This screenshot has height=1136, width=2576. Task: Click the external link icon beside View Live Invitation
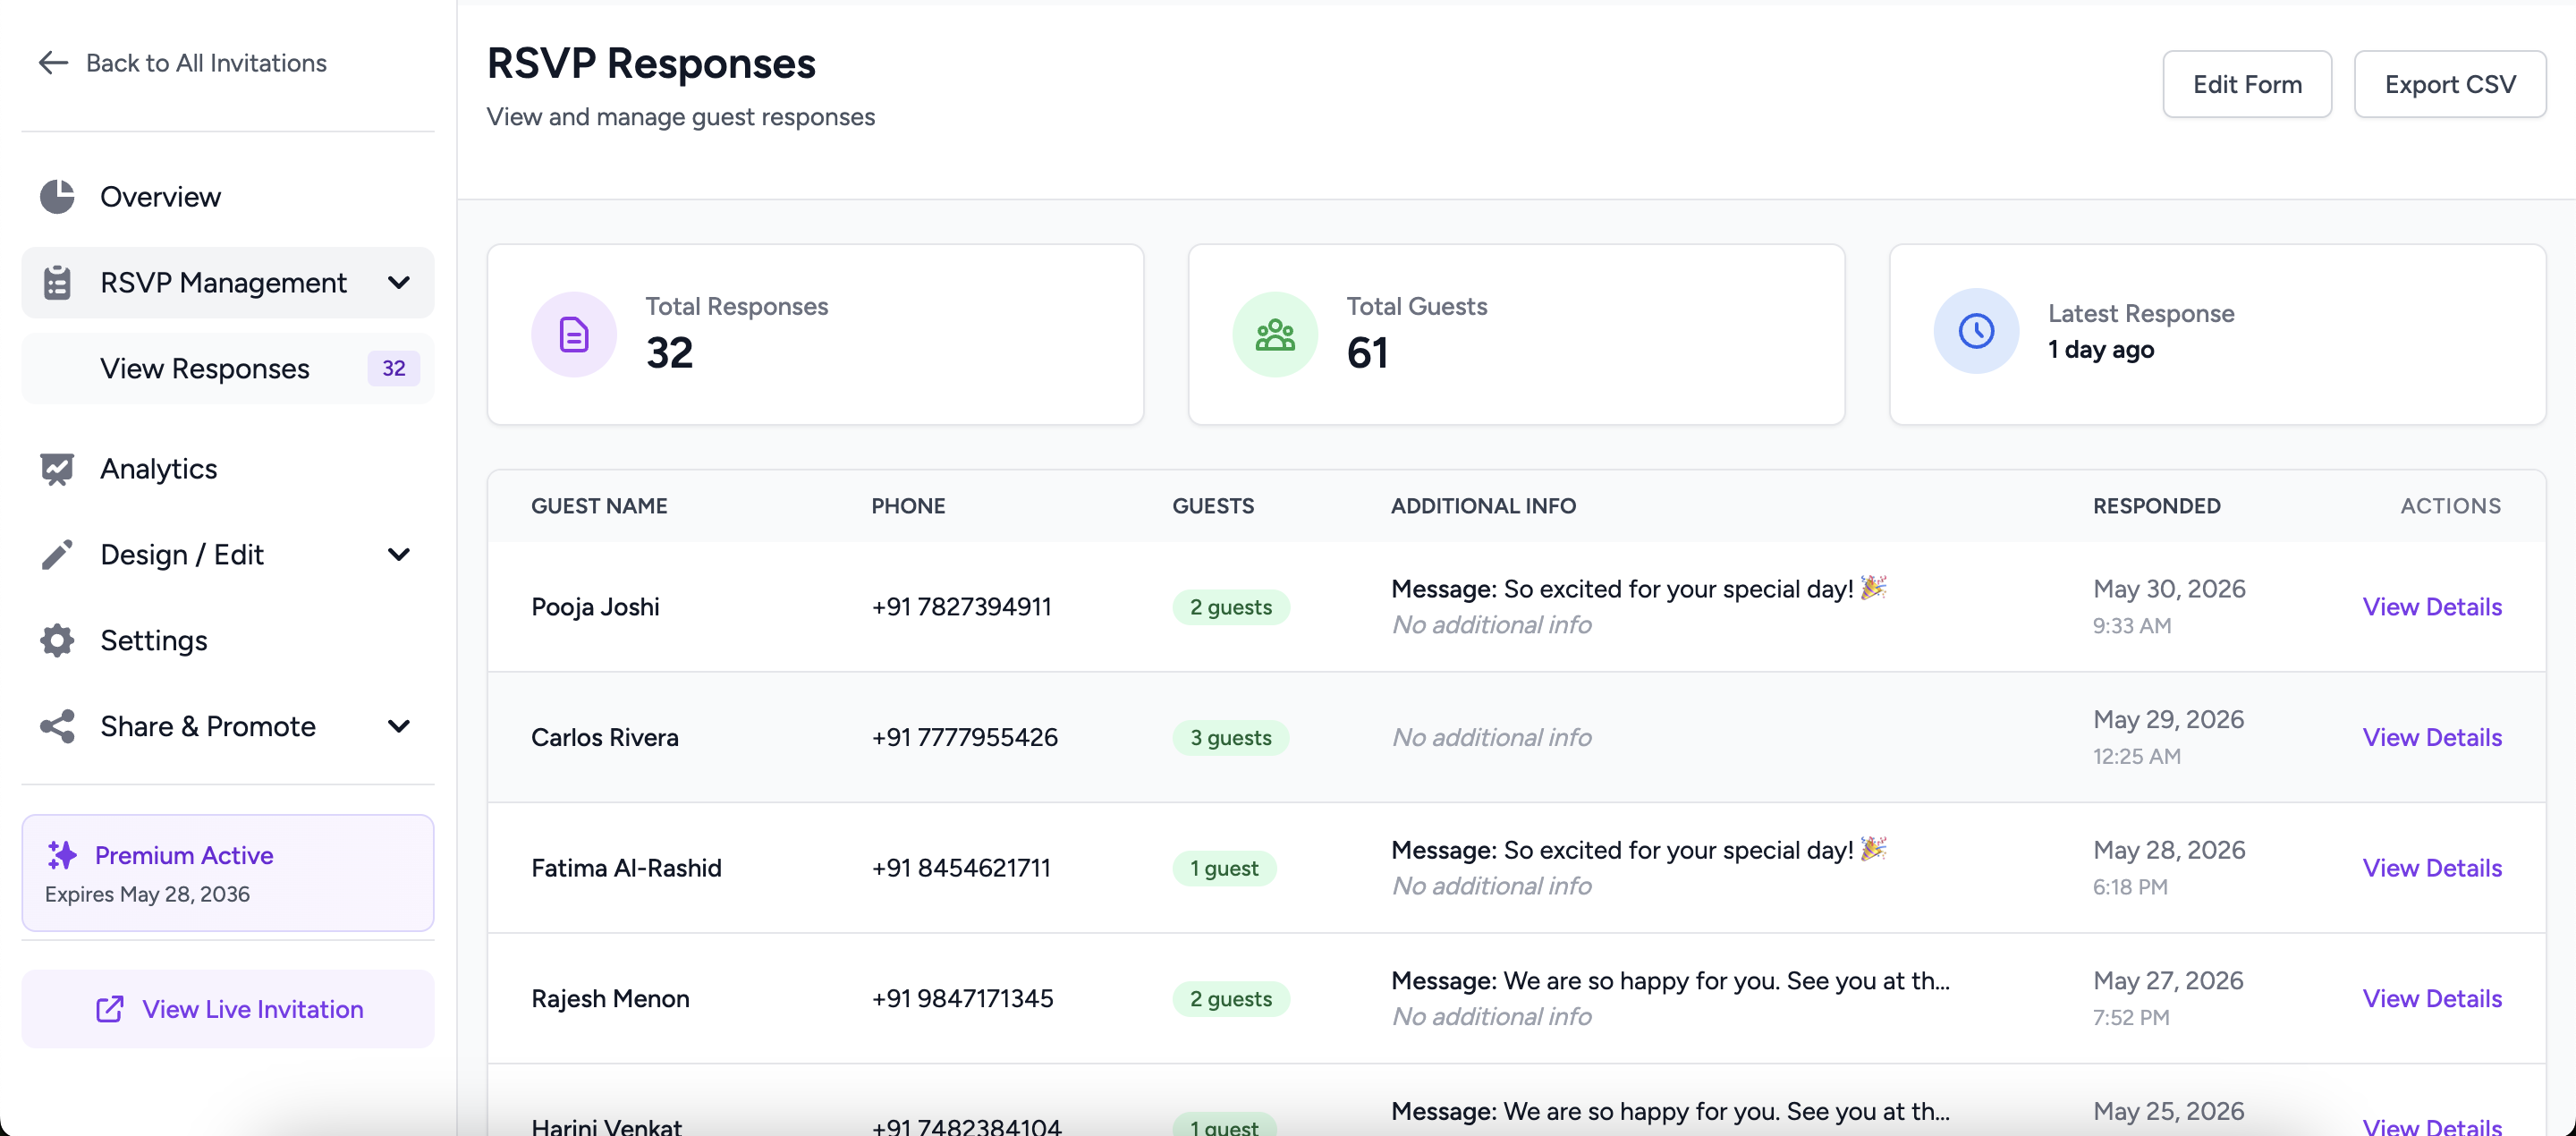pos(110,1009)
